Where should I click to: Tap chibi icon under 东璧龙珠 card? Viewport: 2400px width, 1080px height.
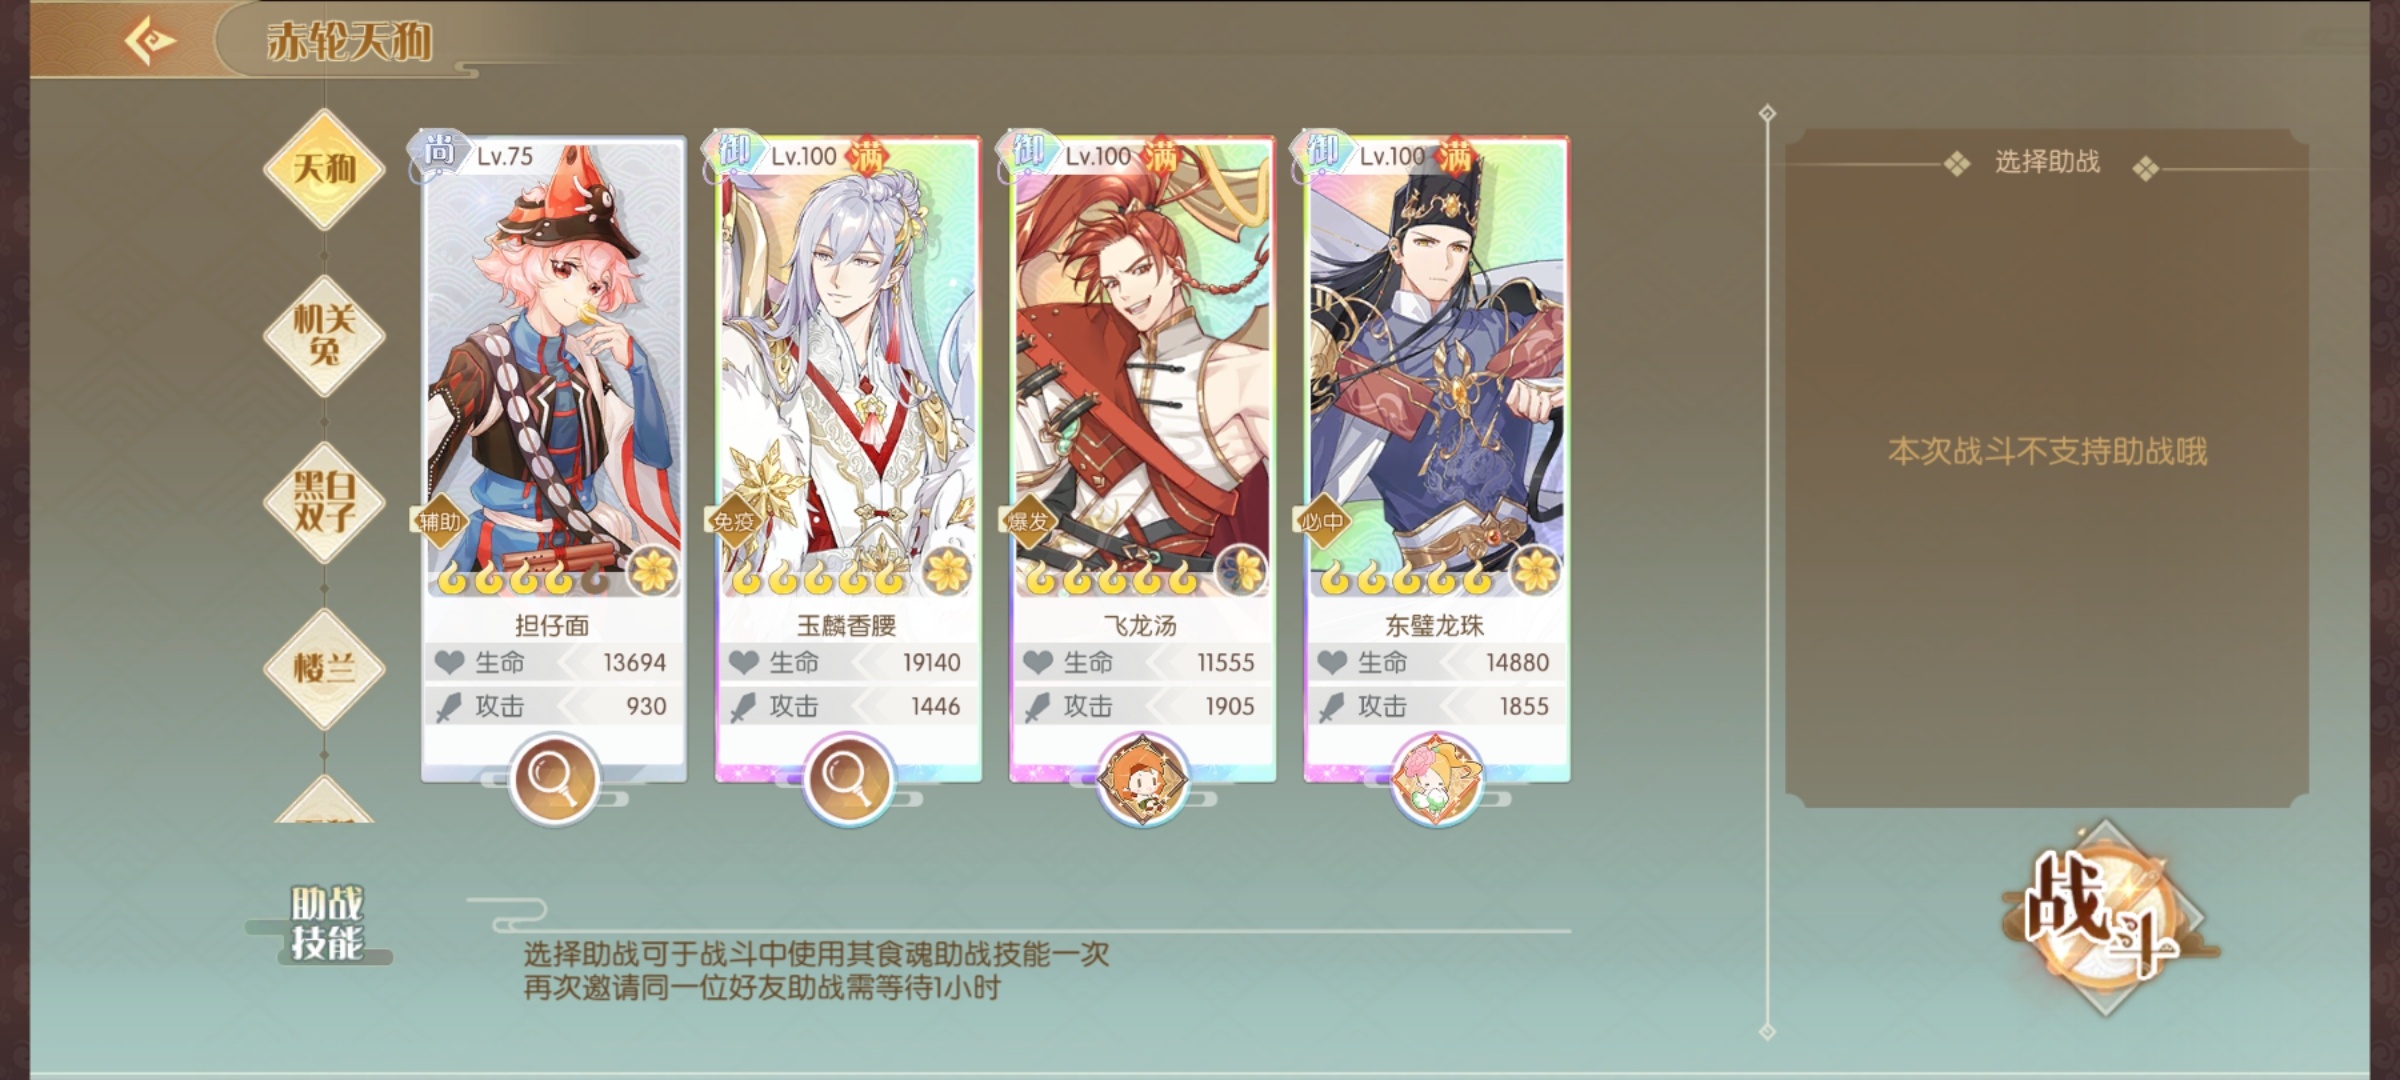pyautogui.click(x=1436, y=779)
